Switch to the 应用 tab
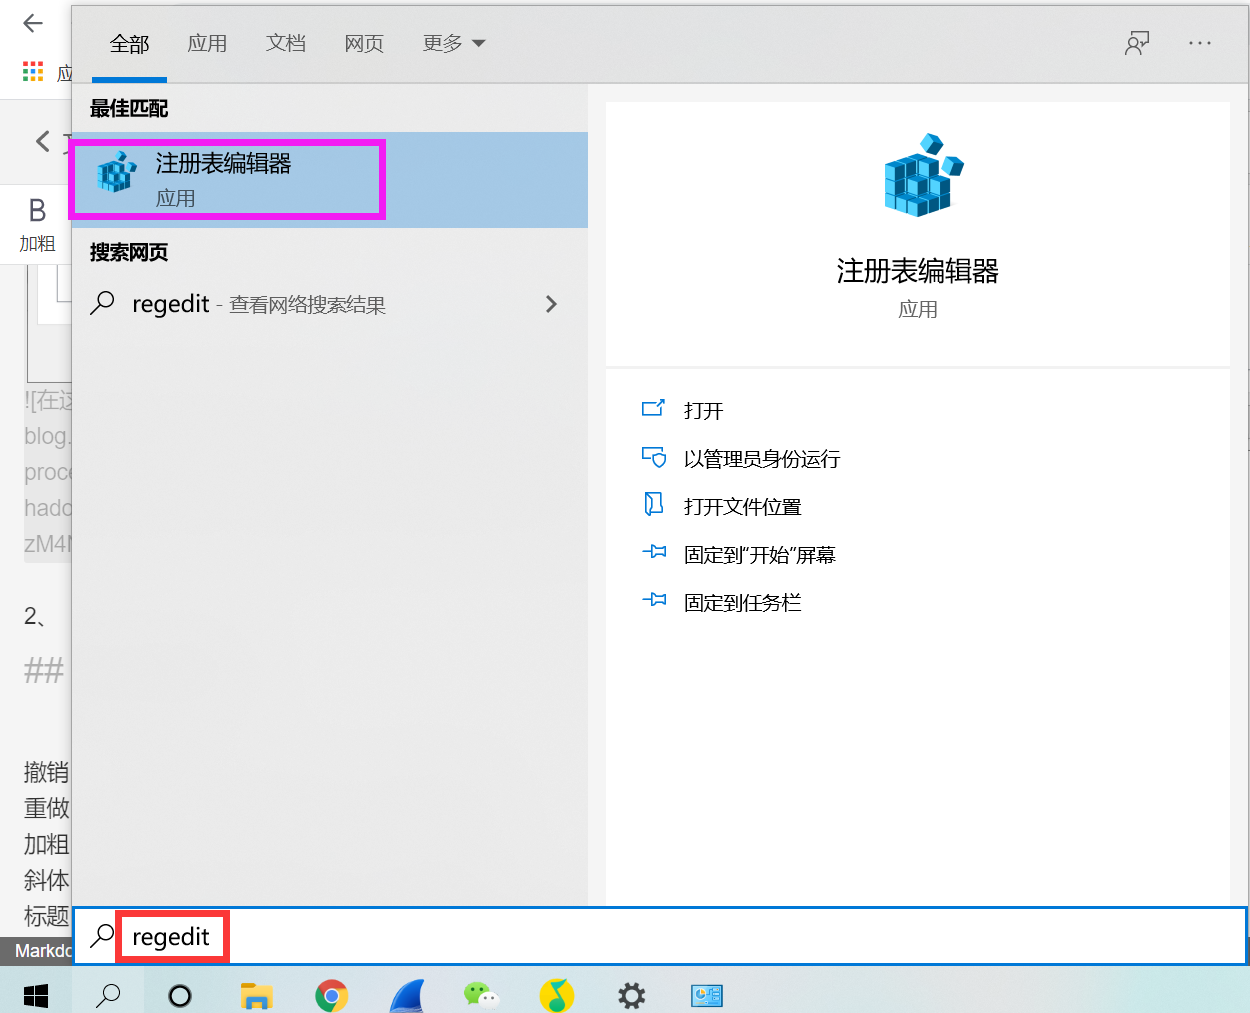The height and width of the screenshot is (1013, 1250). coord(208,43)
